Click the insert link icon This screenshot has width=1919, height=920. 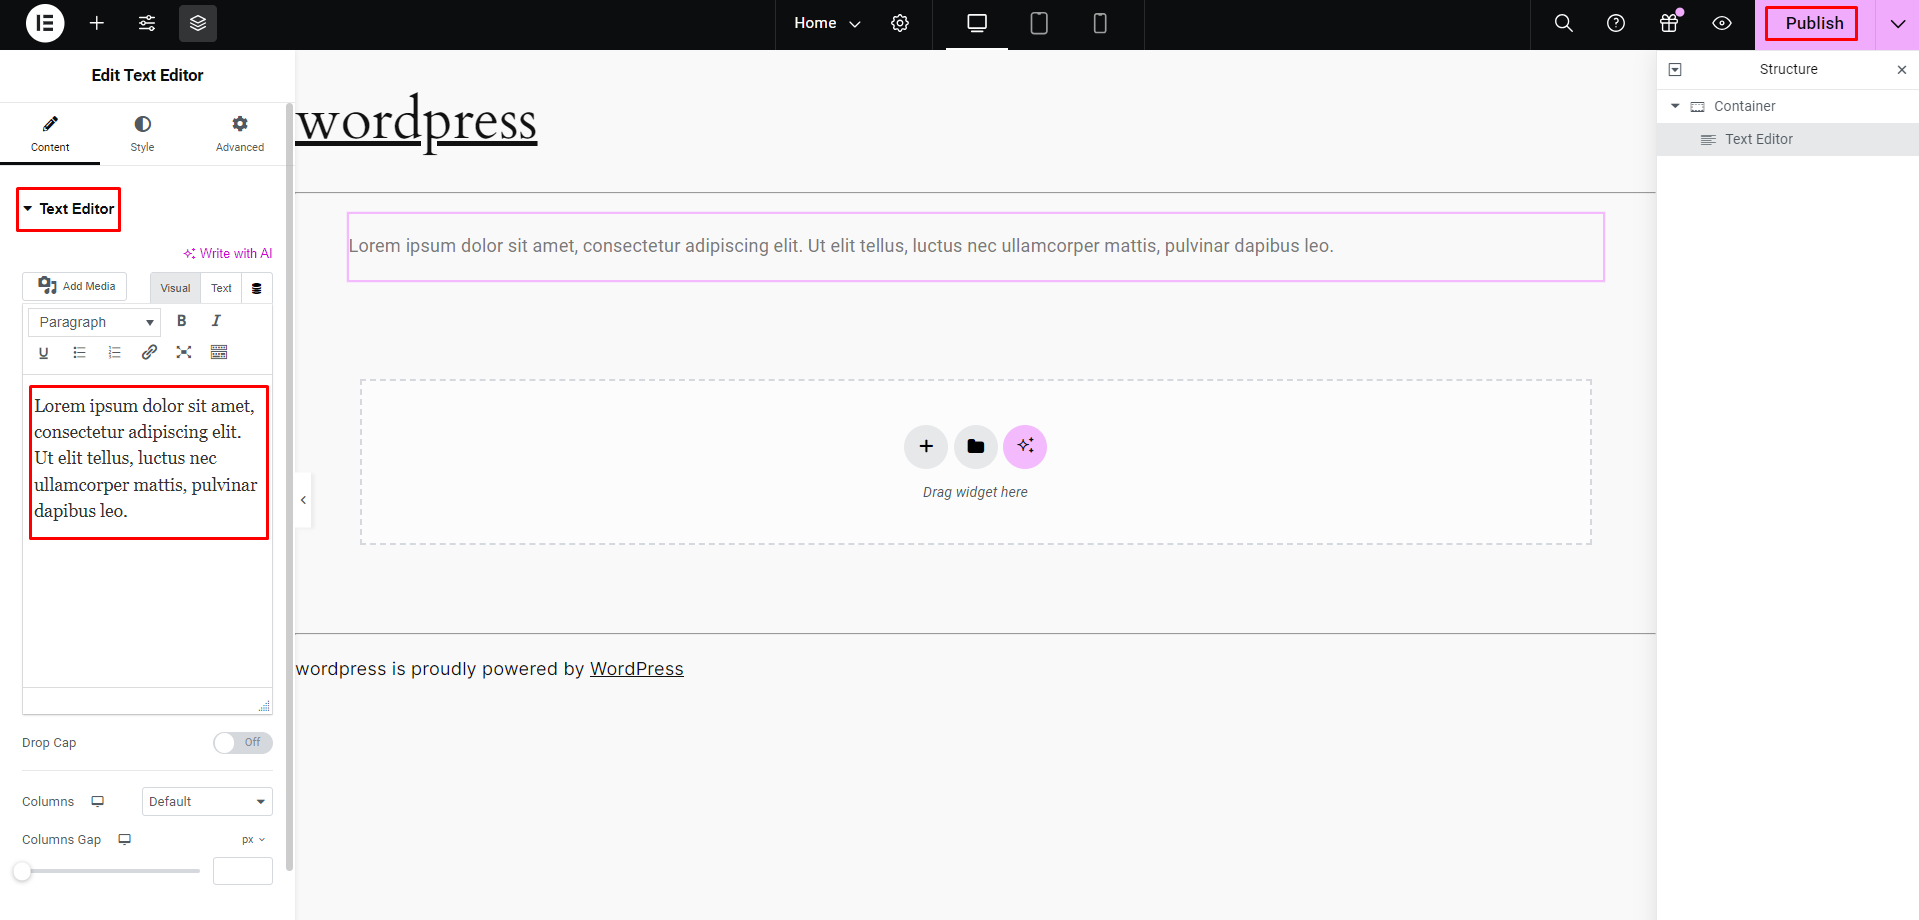click(149, 352)
